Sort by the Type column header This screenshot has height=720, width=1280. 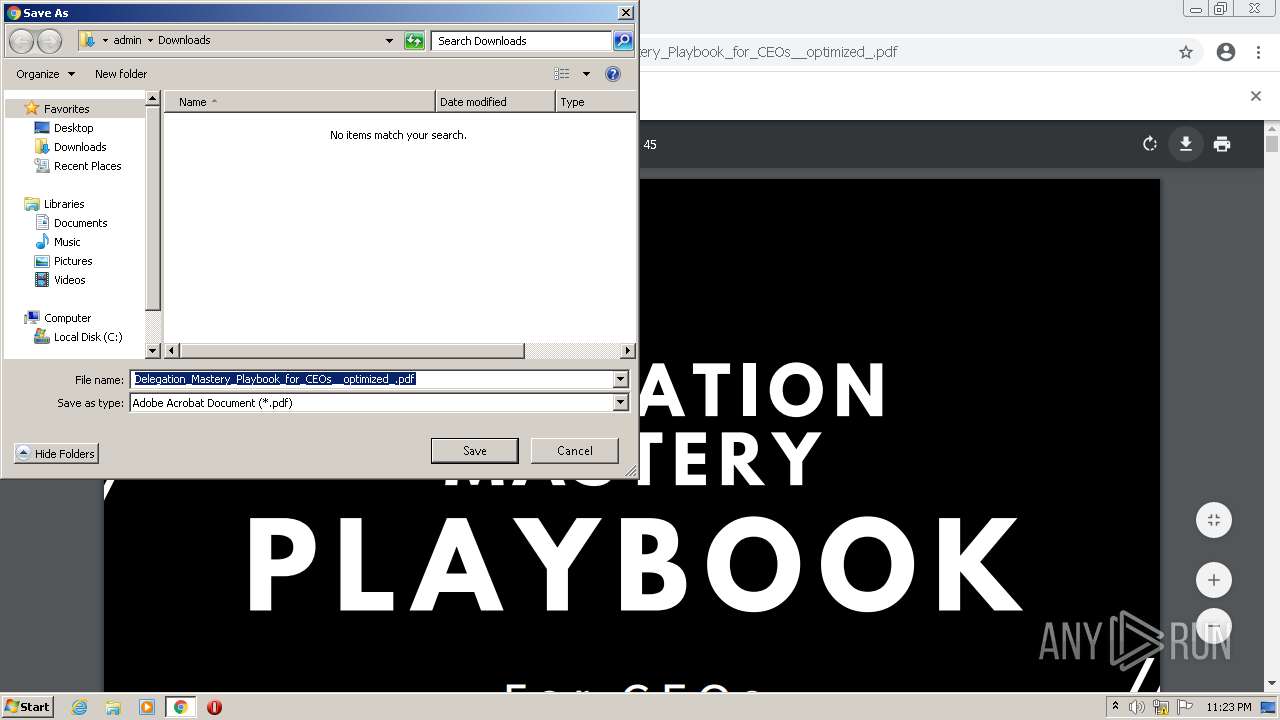596,102
